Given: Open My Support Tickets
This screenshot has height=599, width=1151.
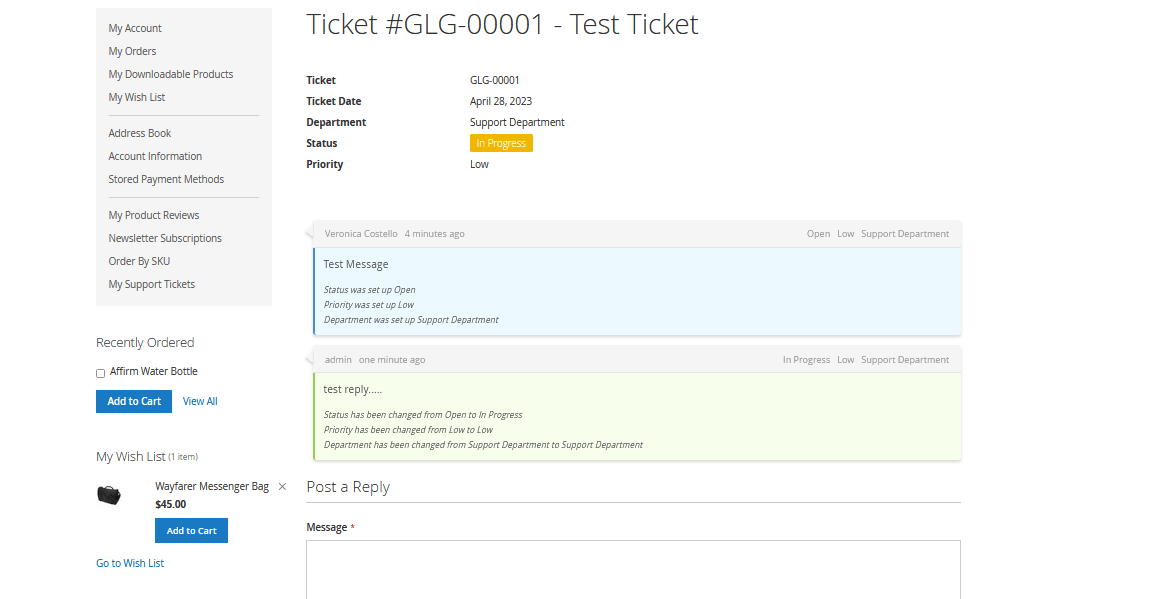Looking at the screenshot, I should pos(152,284).
